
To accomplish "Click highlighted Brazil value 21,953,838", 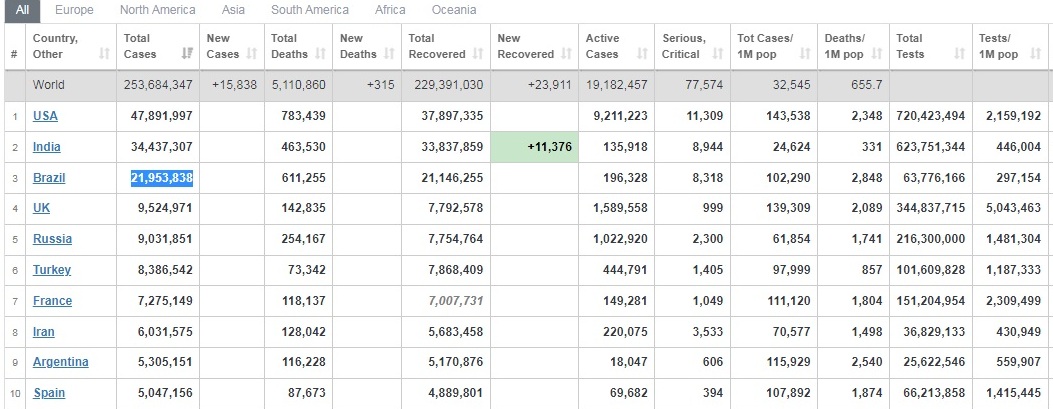I will click(162, 178).
